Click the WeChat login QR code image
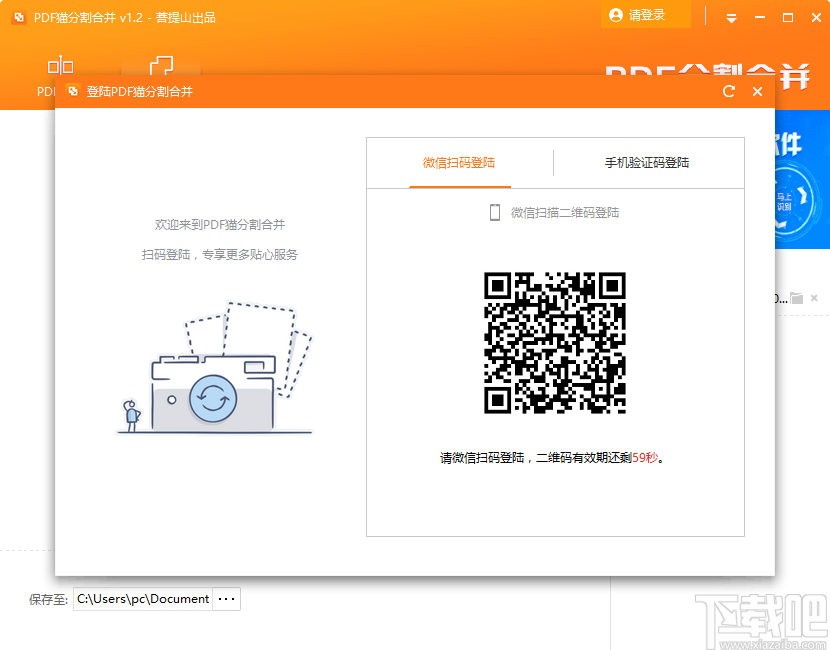 (555, 343)
